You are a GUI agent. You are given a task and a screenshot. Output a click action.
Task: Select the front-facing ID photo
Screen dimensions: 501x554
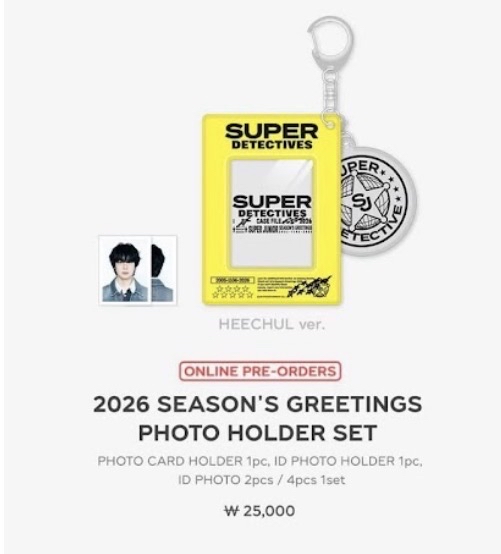click(125, 271)
